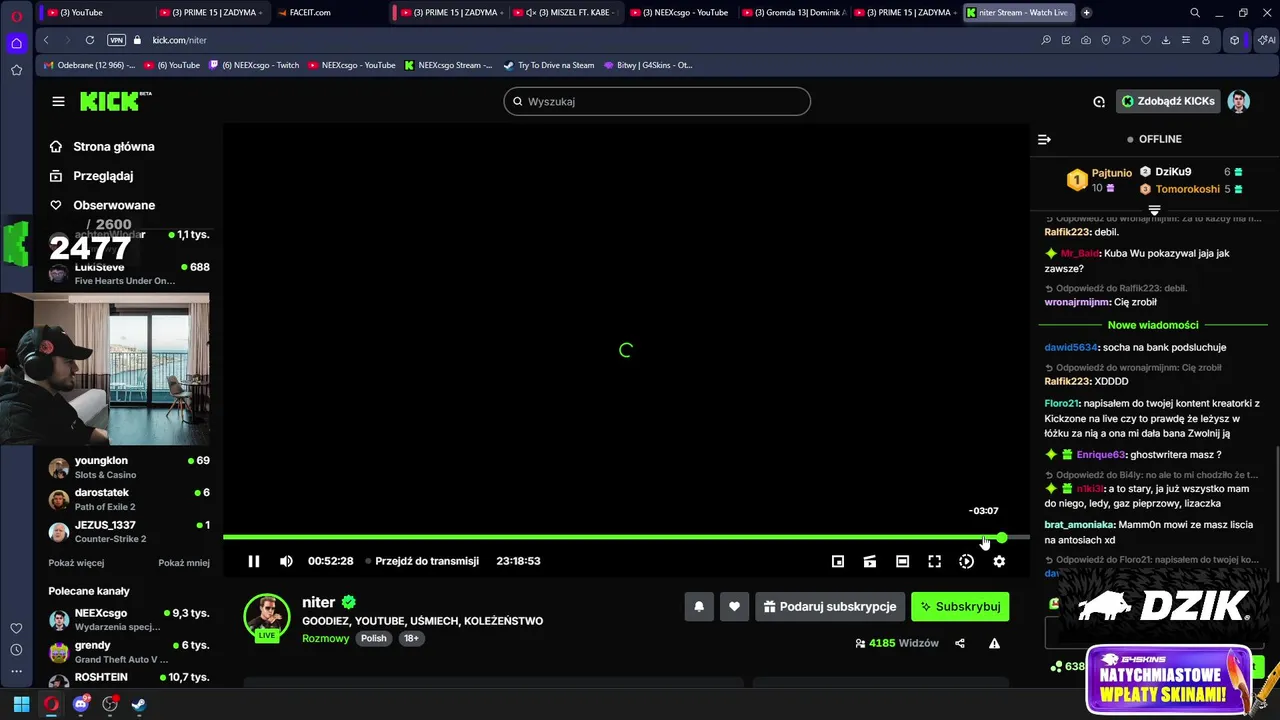Go to Strona główna

[x=113, y=146]
